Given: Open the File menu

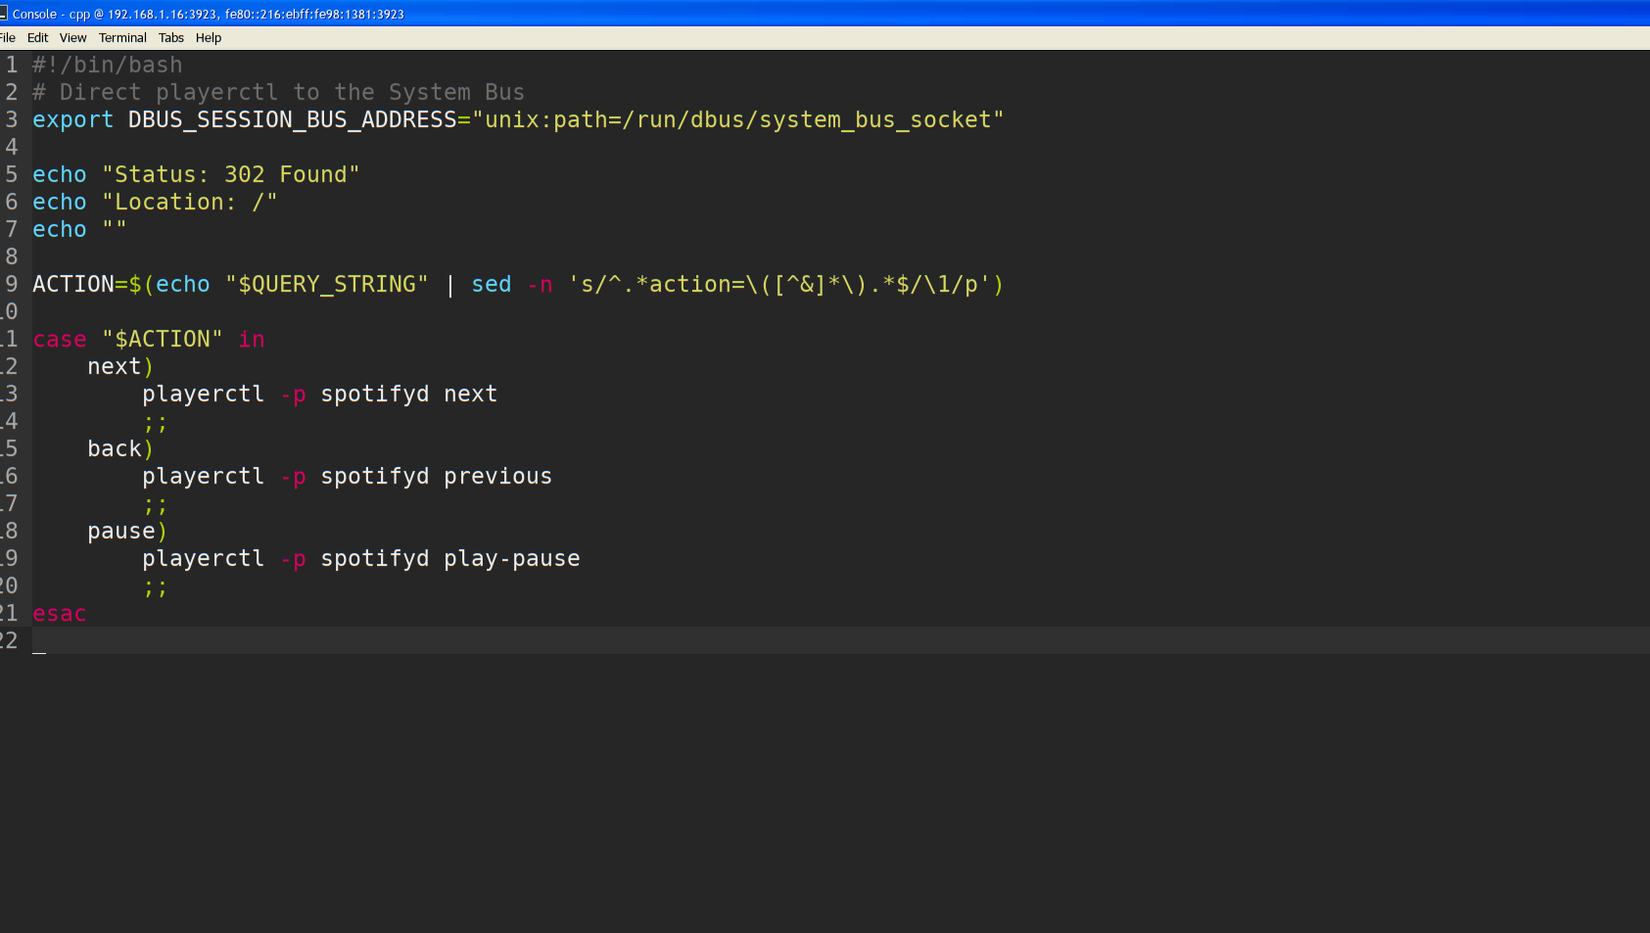Looking at the screenshot, I should pos(8,38).
